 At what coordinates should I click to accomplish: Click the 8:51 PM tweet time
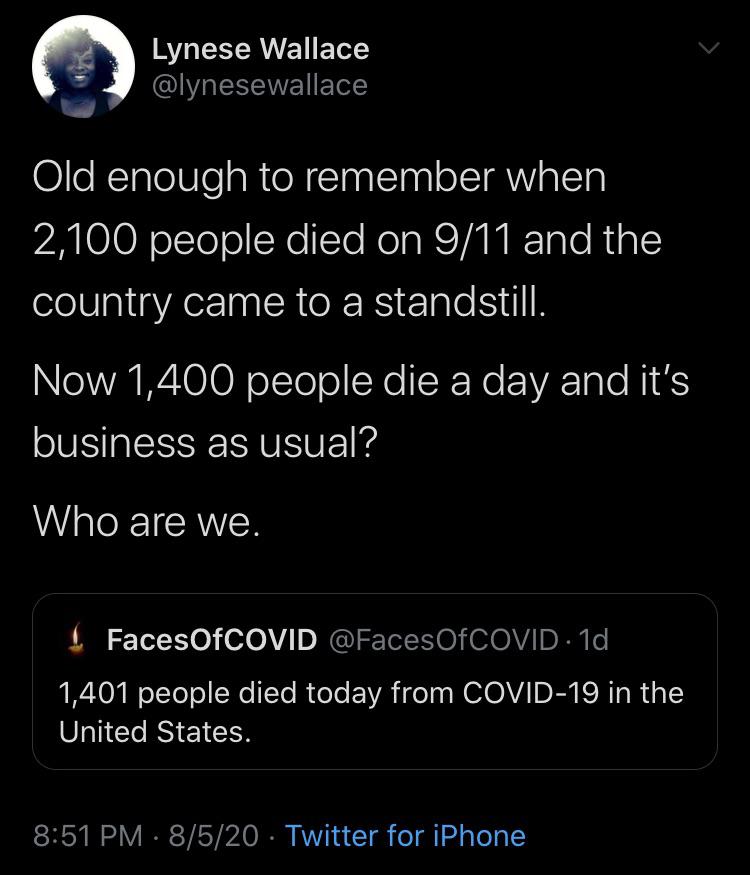point(88,836)
